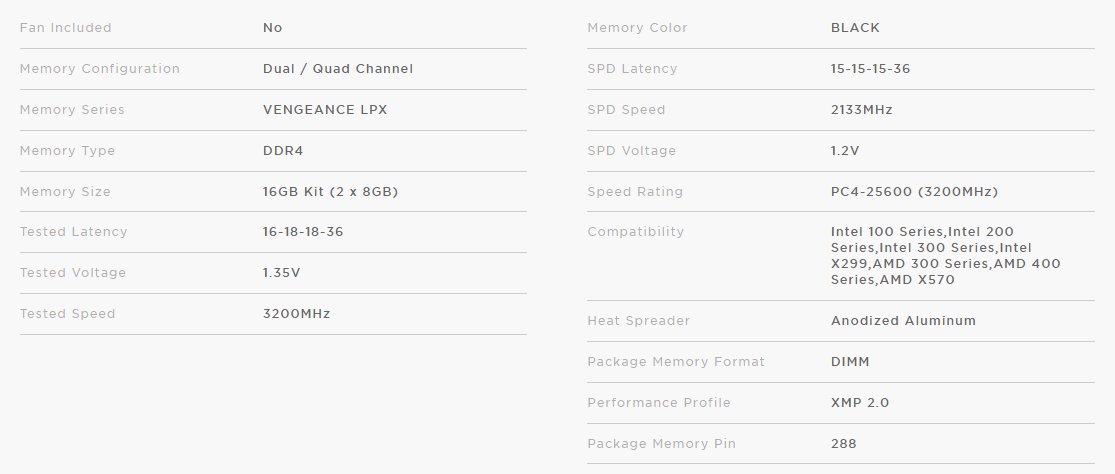Click the "XMP 2.0" performance profile value

click(859, 403)
